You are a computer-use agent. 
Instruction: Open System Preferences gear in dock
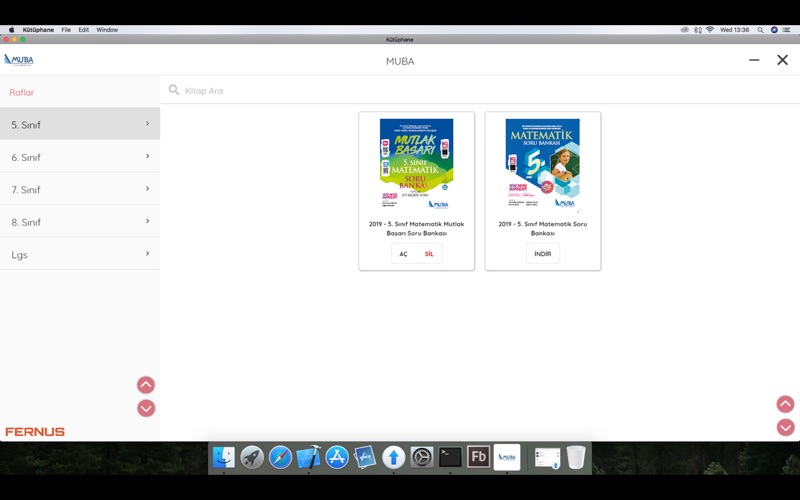point(422,457)
